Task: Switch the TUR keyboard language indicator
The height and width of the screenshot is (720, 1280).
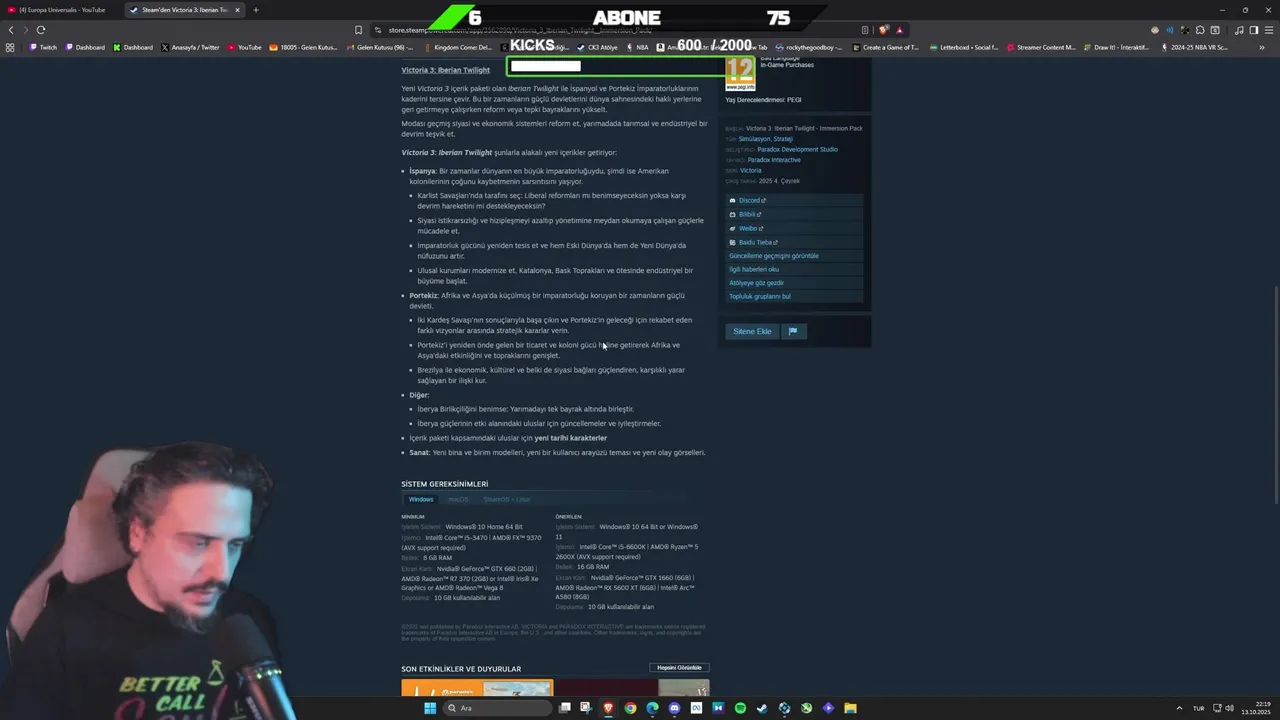Action: point(1198,708)
